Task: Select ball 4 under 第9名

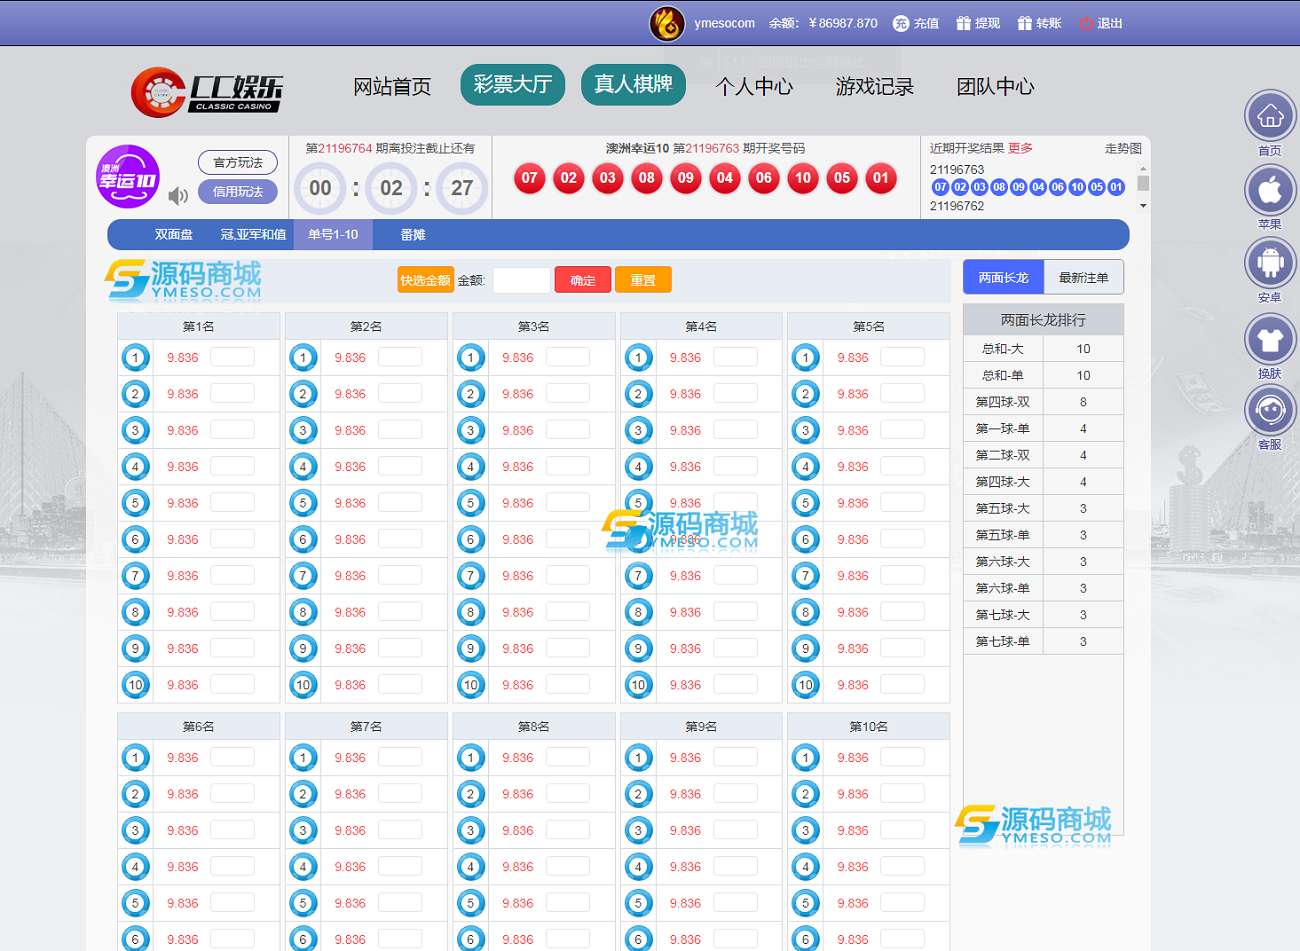Action: 638,867
